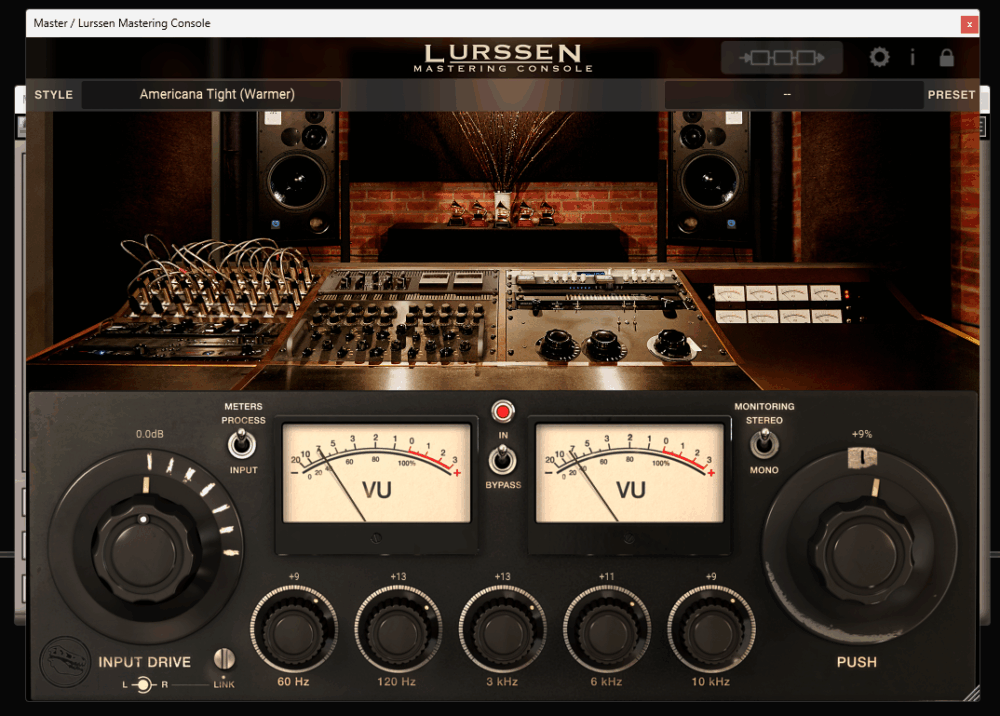The width and height of the screenshot is (1000, 716).
Task: Click the BYPASS label
Action: click(503, 485)
